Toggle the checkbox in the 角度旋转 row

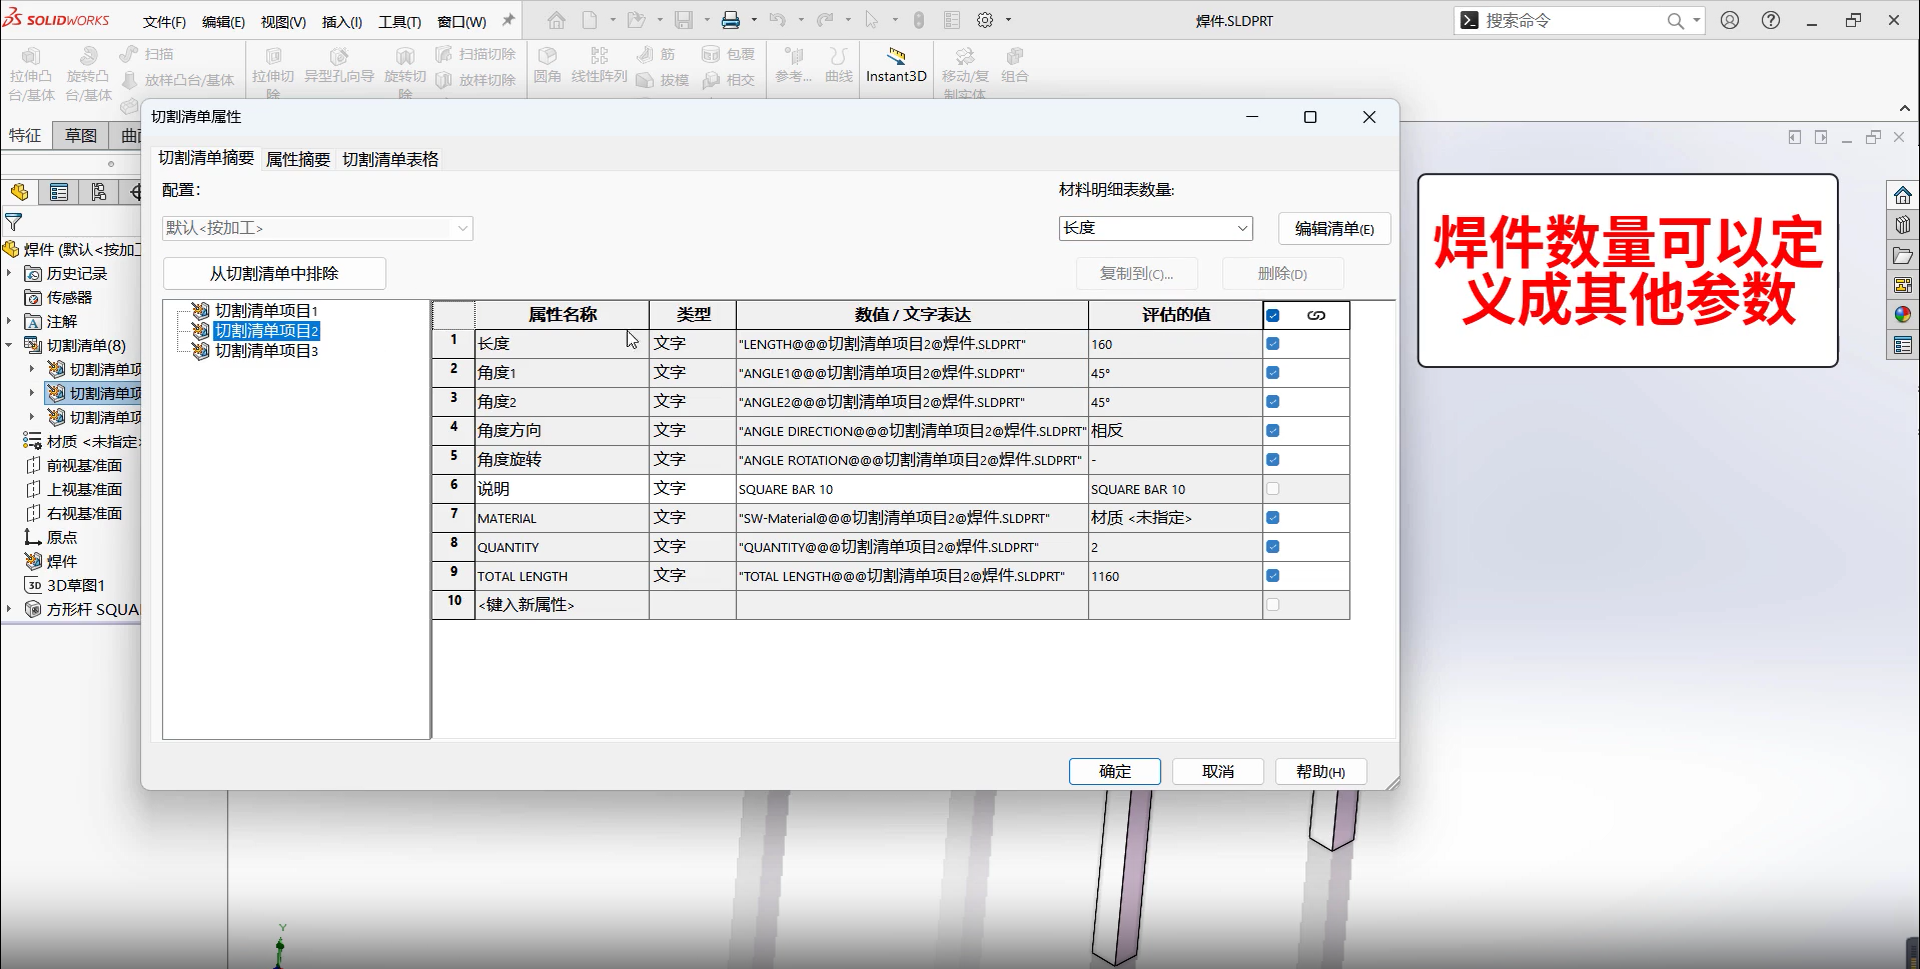point(1272,460)
